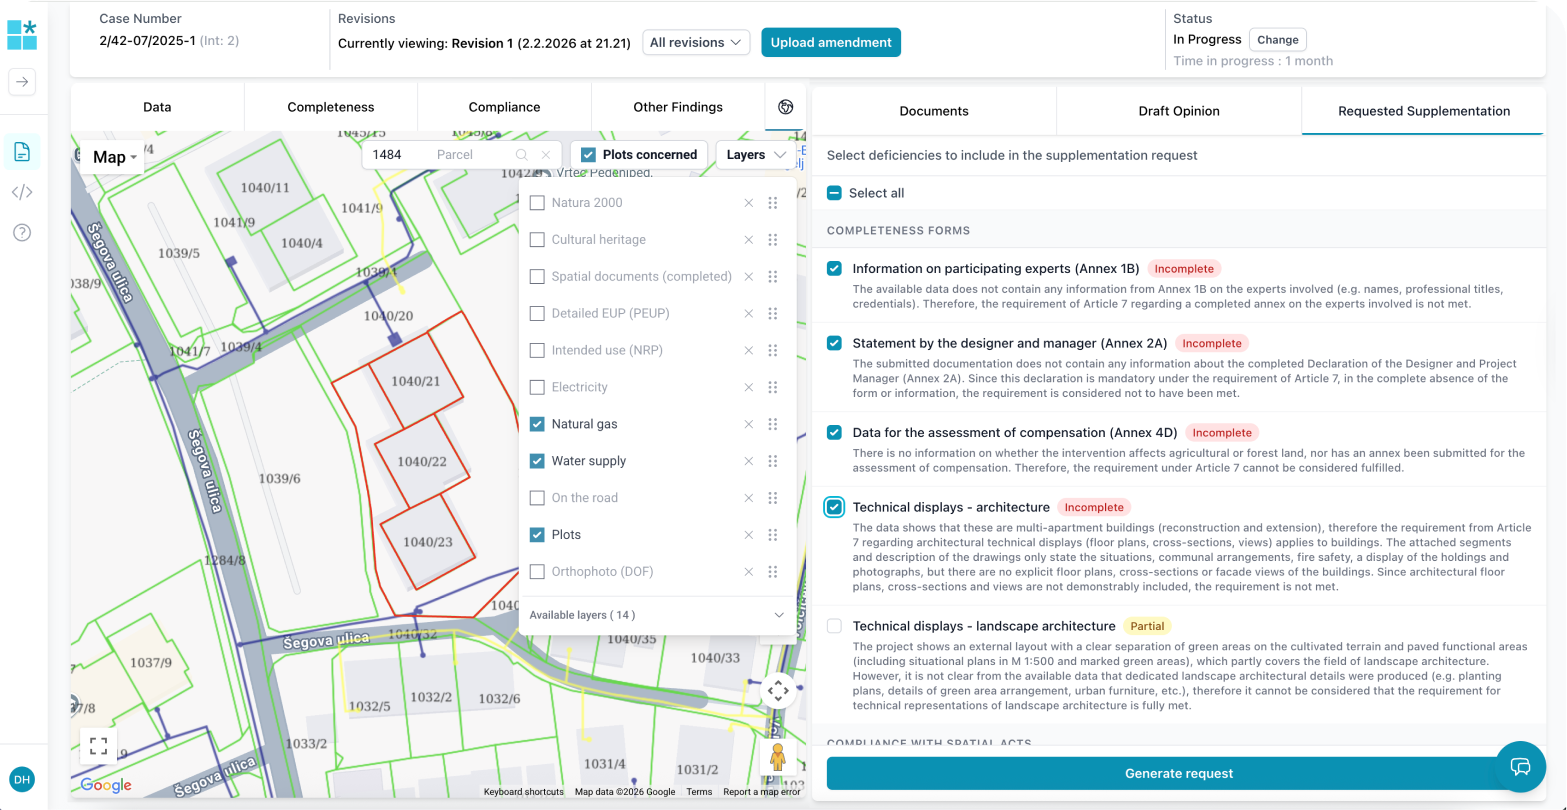Screen dimensions: 1567x810
Task: Toggle fullscreen map view
Action: 98,746
